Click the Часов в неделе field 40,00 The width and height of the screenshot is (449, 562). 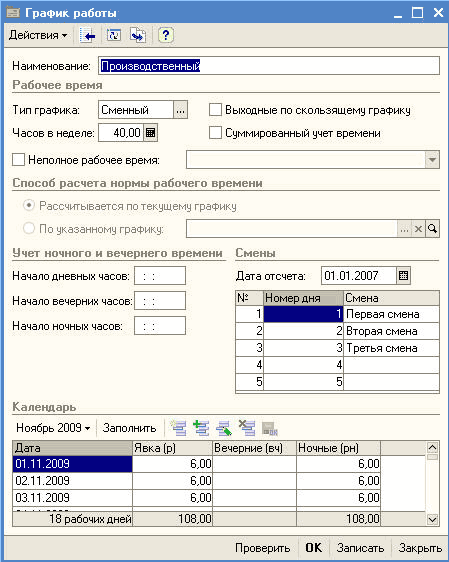121,133
